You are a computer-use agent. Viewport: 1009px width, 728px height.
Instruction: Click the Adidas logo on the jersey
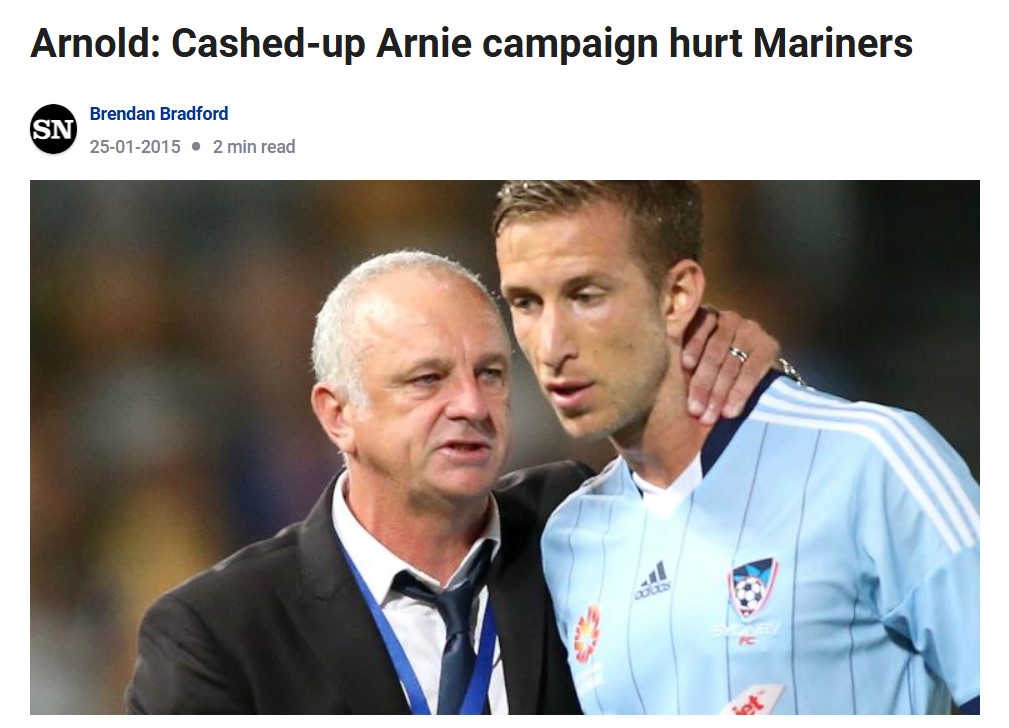[653, 580]
